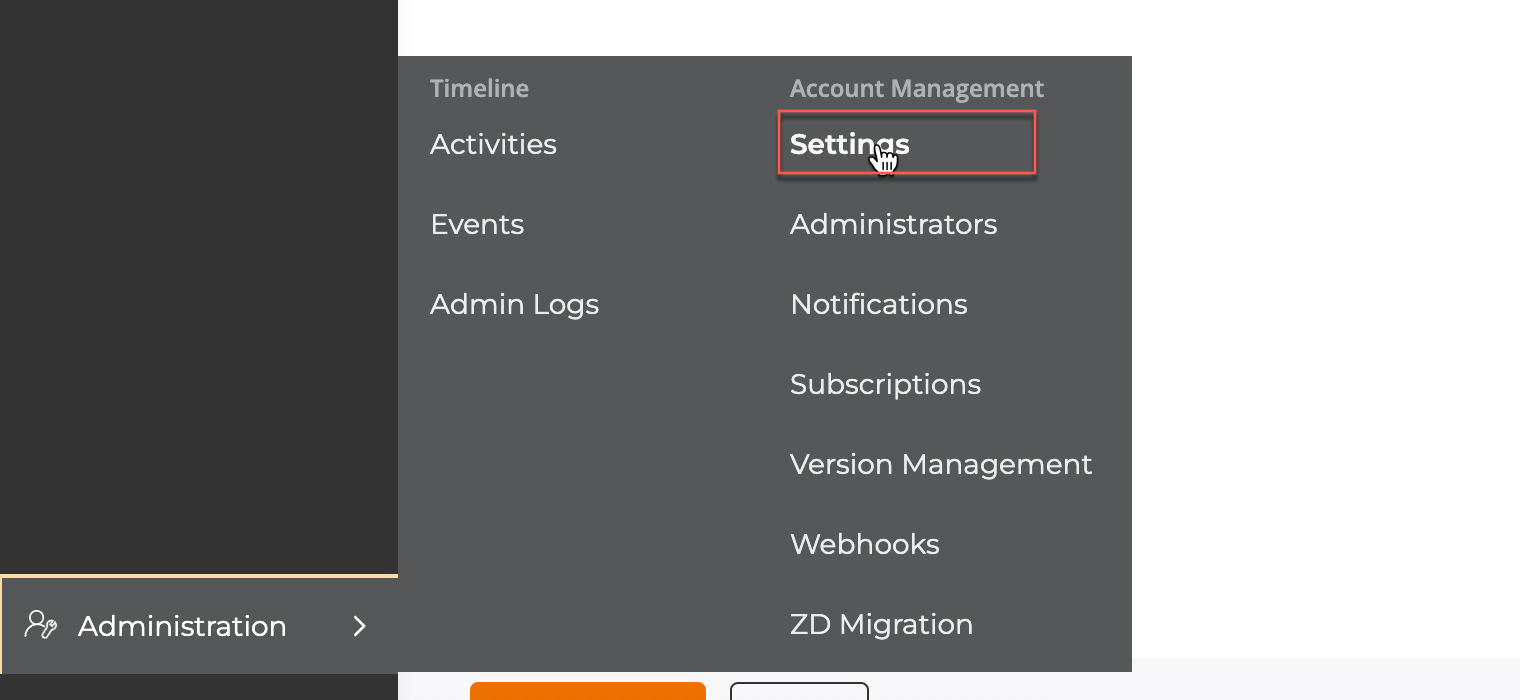Open Settings under Account Management

[x=849, y=144]
